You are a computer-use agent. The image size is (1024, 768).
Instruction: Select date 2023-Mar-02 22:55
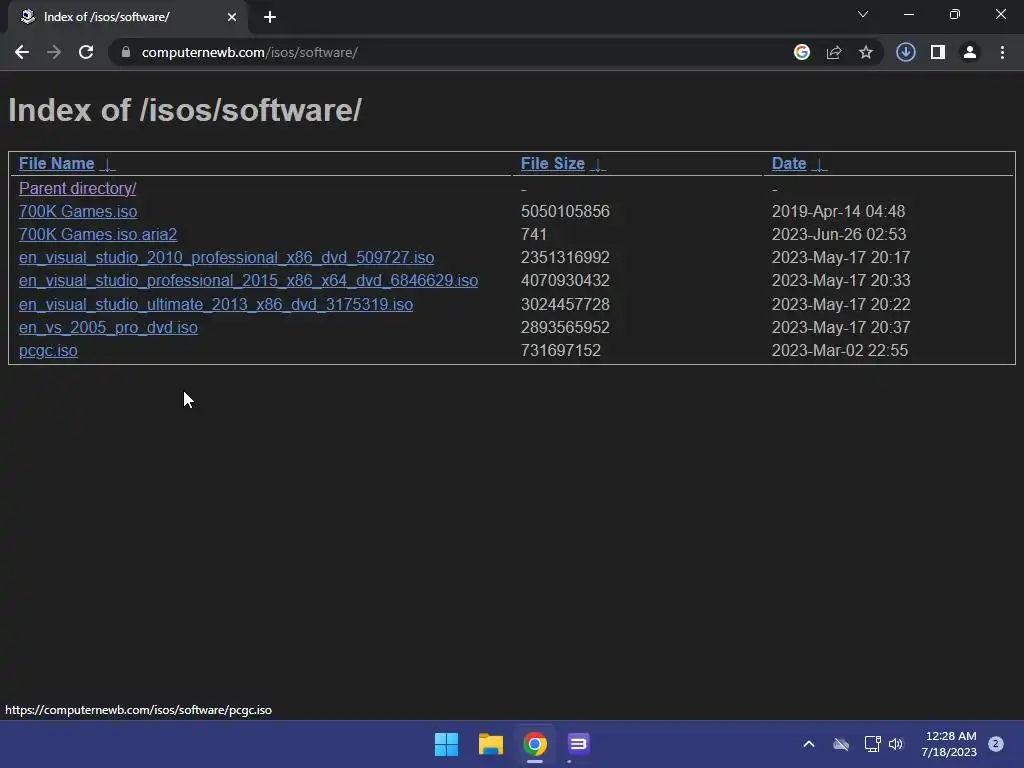click(840, 351)
